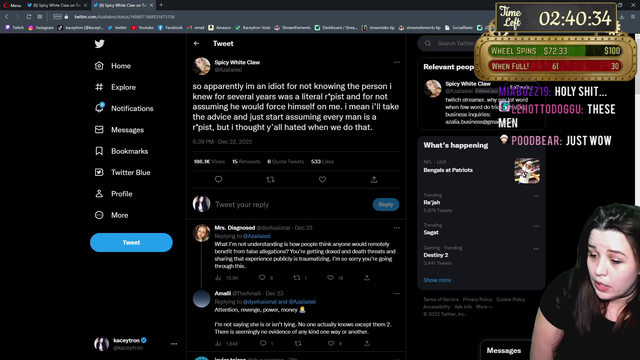Close the active Spicy White Claw tab
This screenshot has width=640, height=360.
(151, 5)
